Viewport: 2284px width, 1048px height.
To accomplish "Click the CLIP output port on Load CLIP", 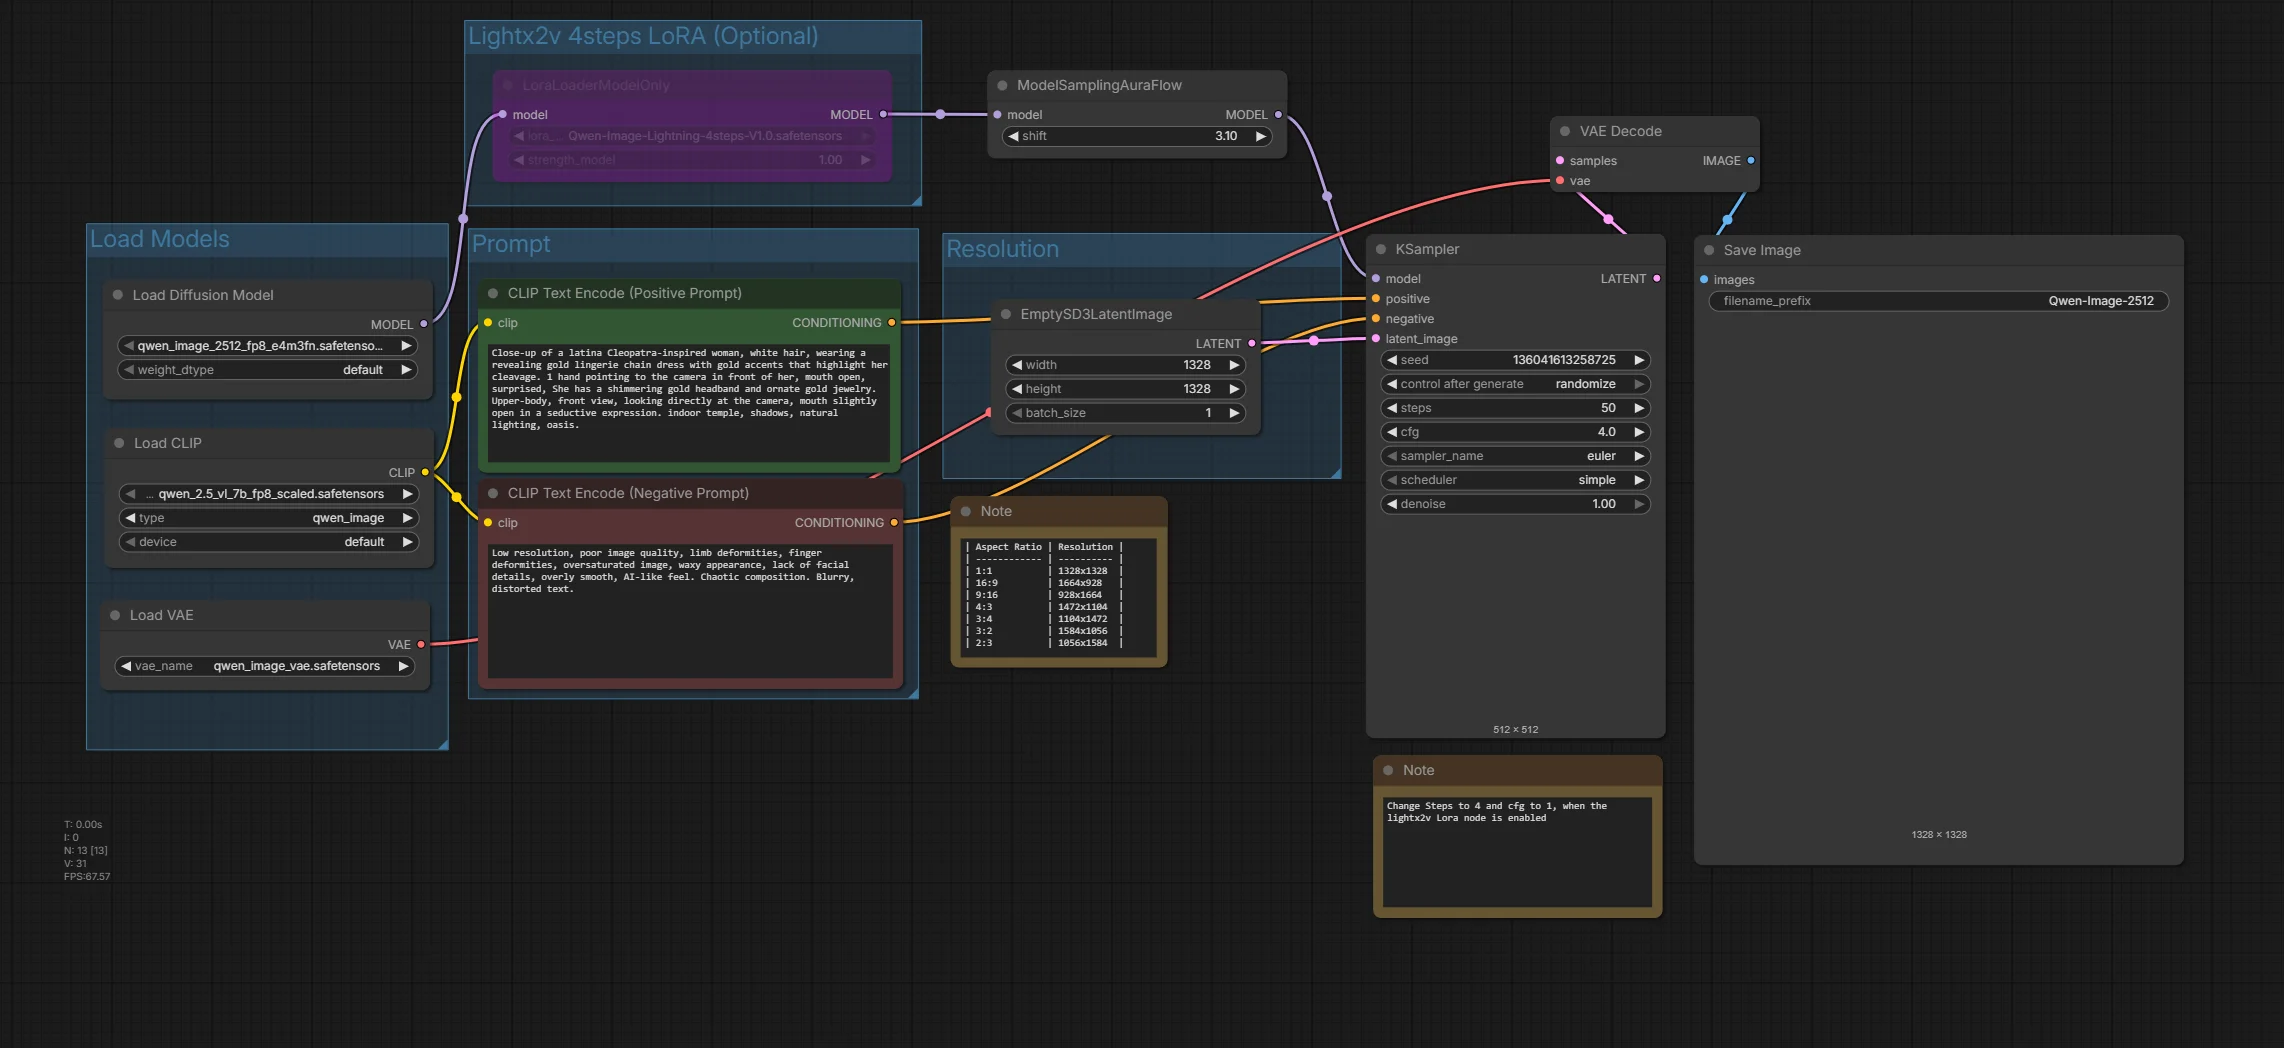I will click(x=425, y=472).
